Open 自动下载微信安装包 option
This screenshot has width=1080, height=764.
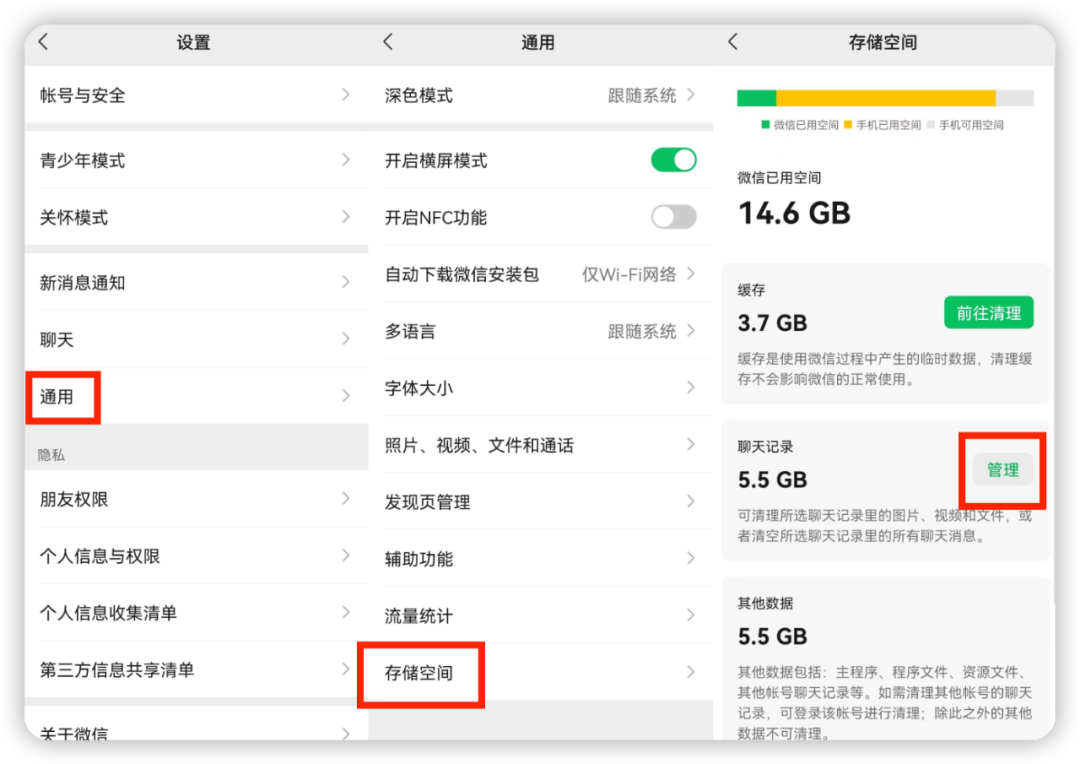click(x=541, y=274)
